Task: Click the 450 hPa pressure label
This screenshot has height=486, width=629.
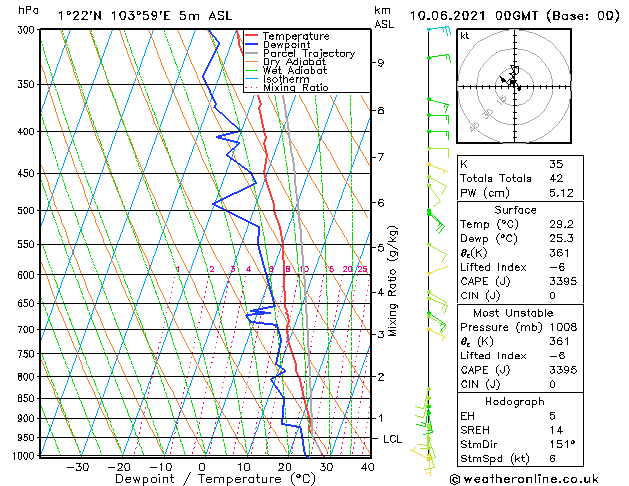Action: point(28,174)
